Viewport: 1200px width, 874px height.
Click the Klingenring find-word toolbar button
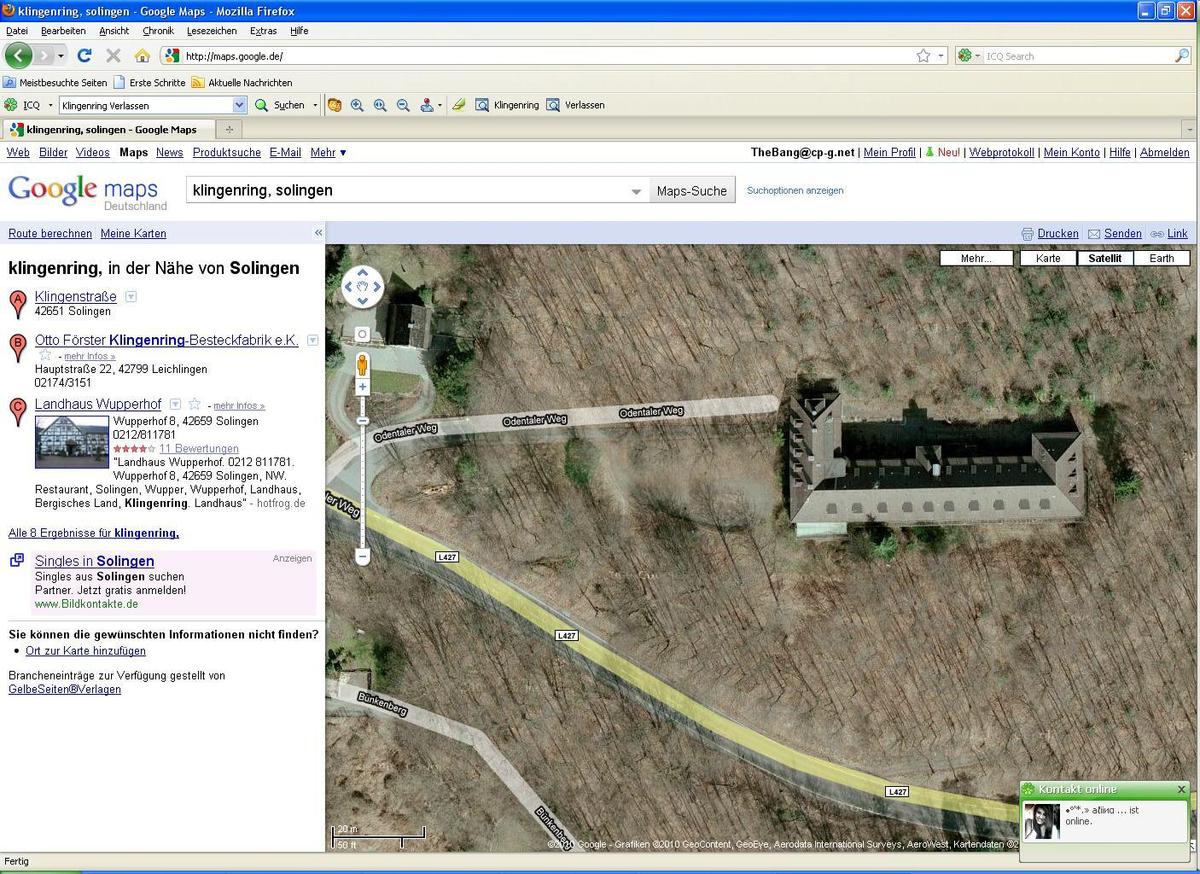coord(507,105)
